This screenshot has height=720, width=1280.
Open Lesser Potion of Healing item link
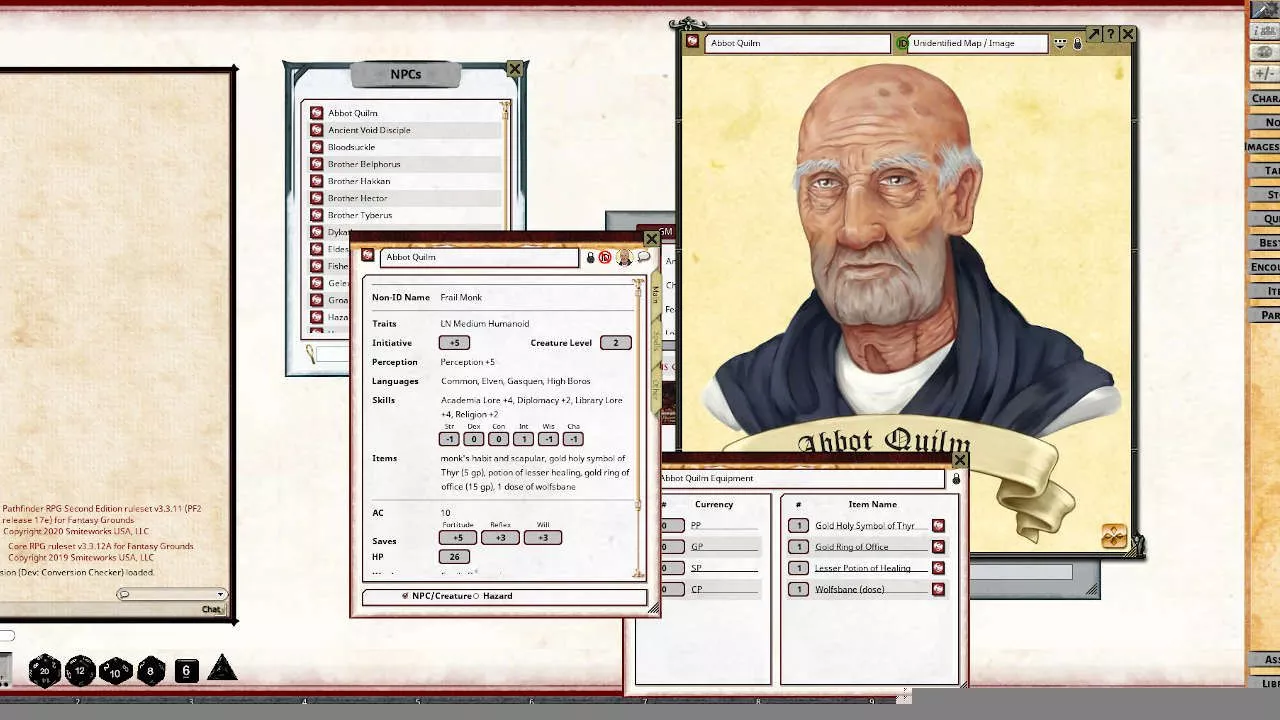pos(938,568)
